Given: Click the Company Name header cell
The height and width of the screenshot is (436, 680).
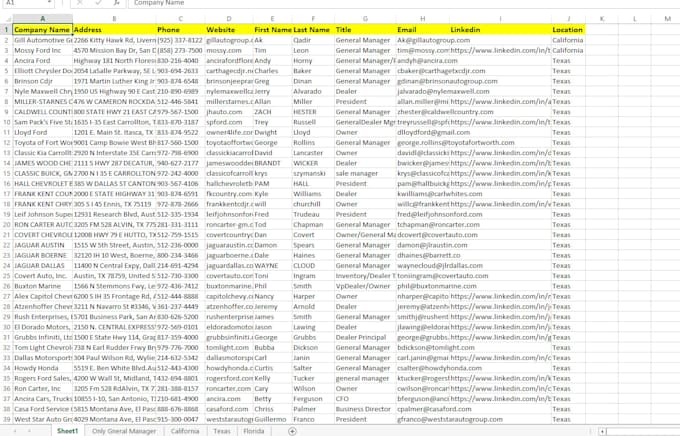Looking at the screenshot, I should [x=42, y=30].
